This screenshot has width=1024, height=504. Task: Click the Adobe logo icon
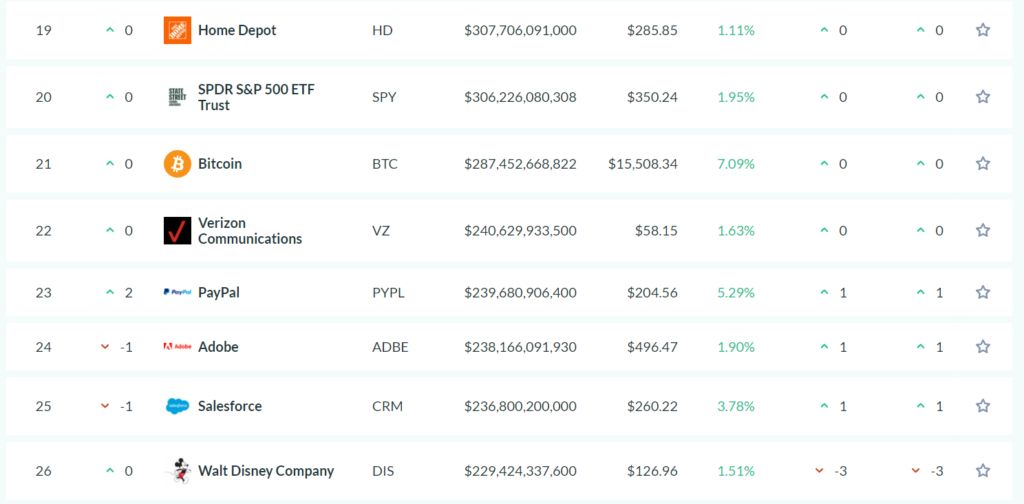[x=177, y=347]
